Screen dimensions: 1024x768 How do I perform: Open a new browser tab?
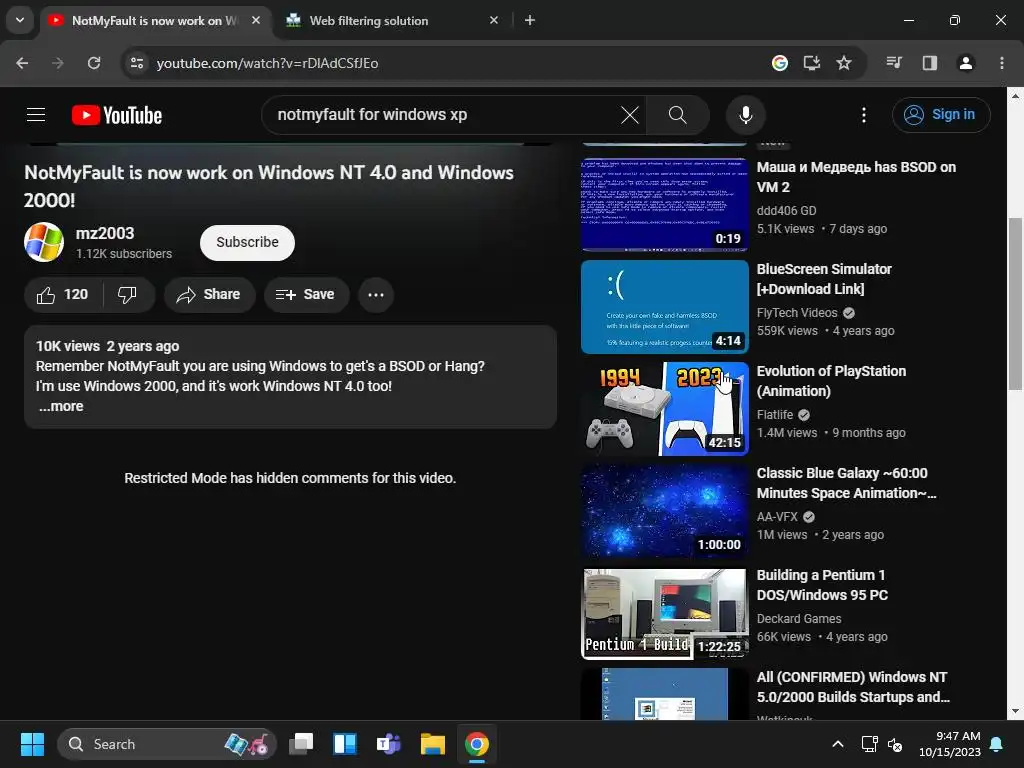click(530, 20)
